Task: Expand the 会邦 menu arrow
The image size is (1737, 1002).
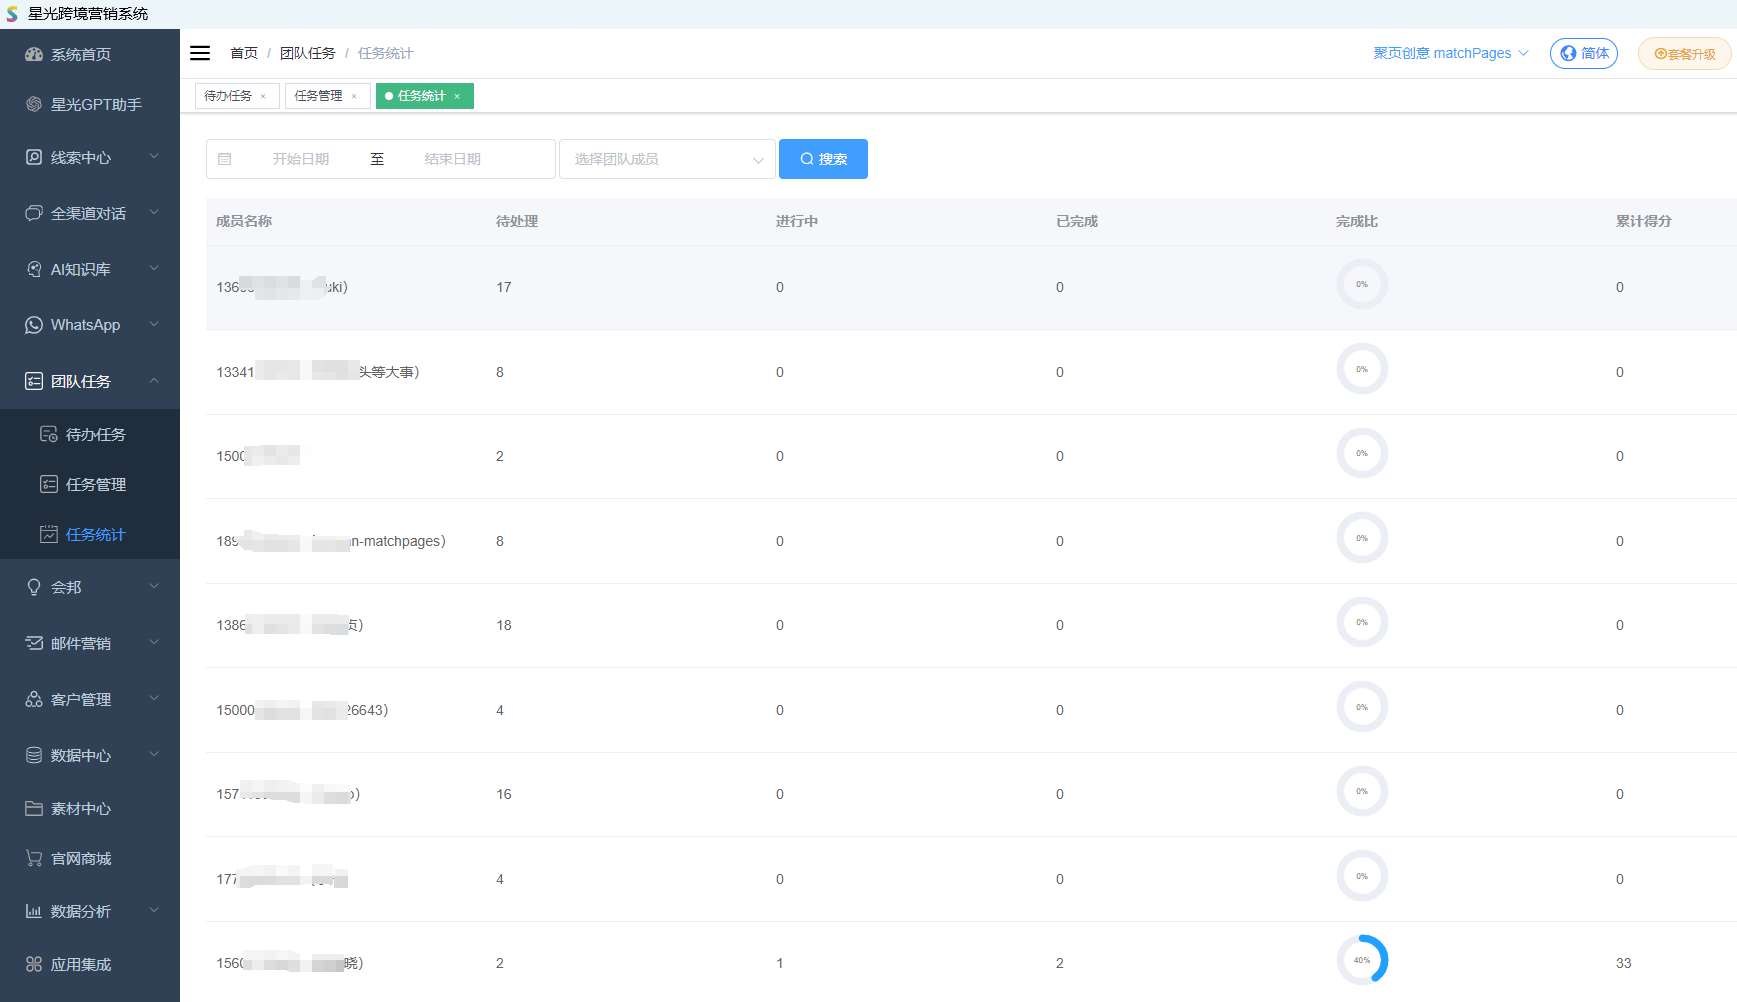Action: [x=154, y=586]
